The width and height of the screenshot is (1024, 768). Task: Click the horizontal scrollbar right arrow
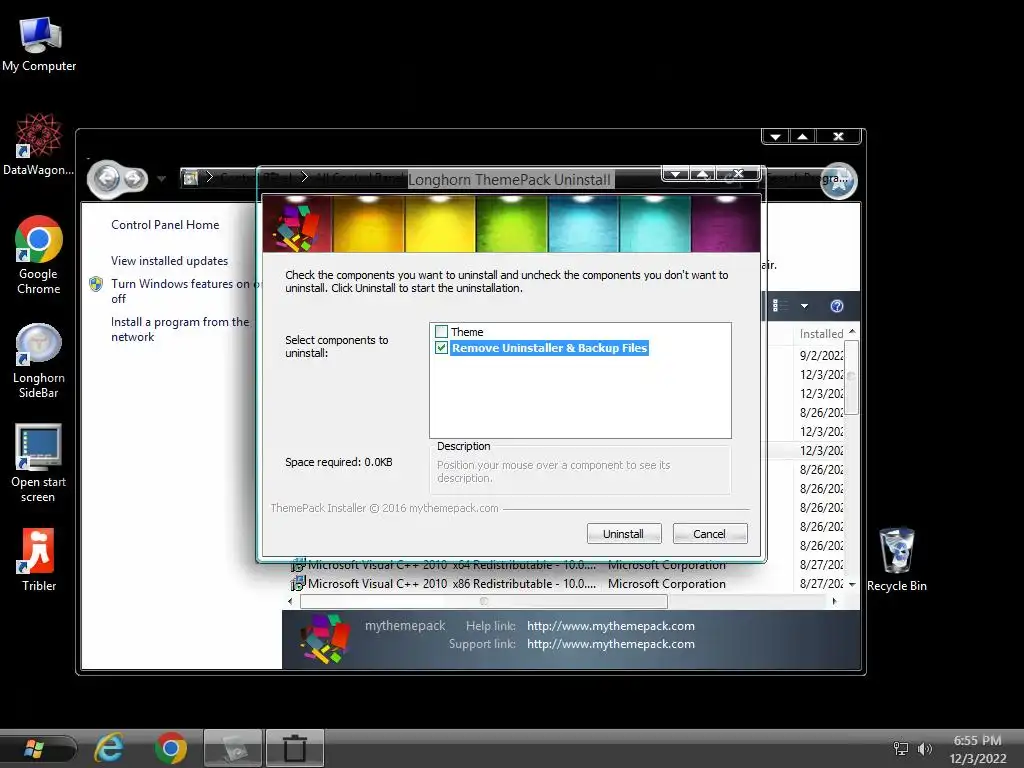pos(834,601)
